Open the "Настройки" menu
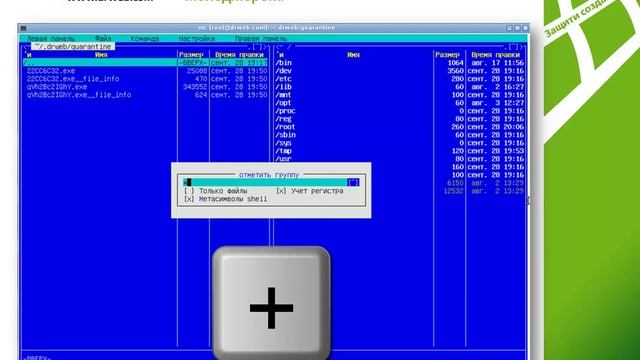The image size is (640, 360). pos(197,39)
